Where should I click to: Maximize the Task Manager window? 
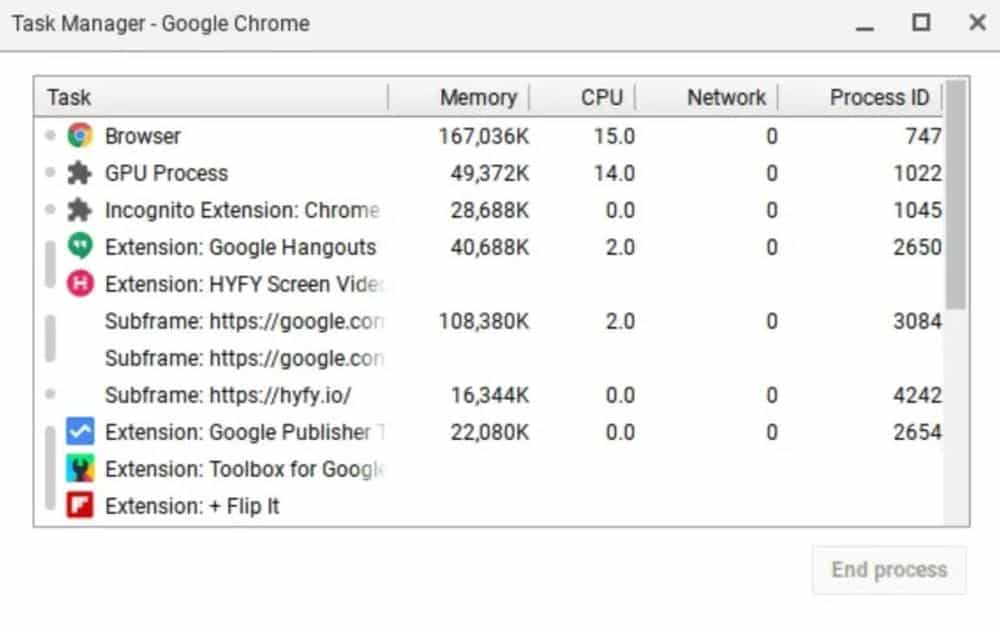point(921,22)
